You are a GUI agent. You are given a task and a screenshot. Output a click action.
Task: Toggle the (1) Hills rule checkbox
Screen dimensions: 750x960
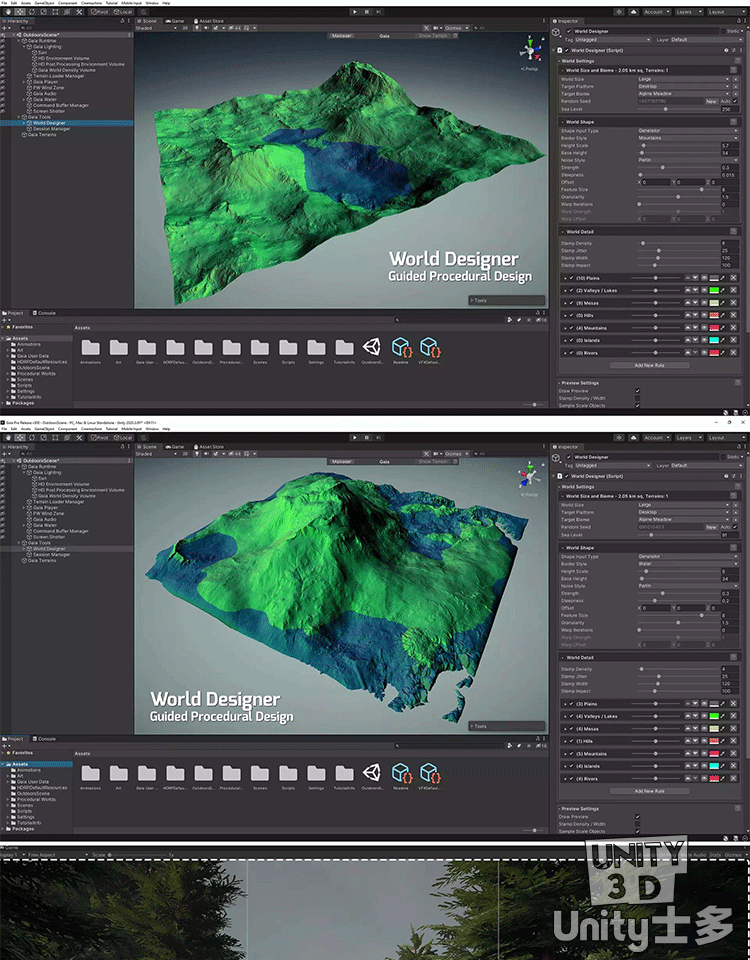tap(571, 741)
